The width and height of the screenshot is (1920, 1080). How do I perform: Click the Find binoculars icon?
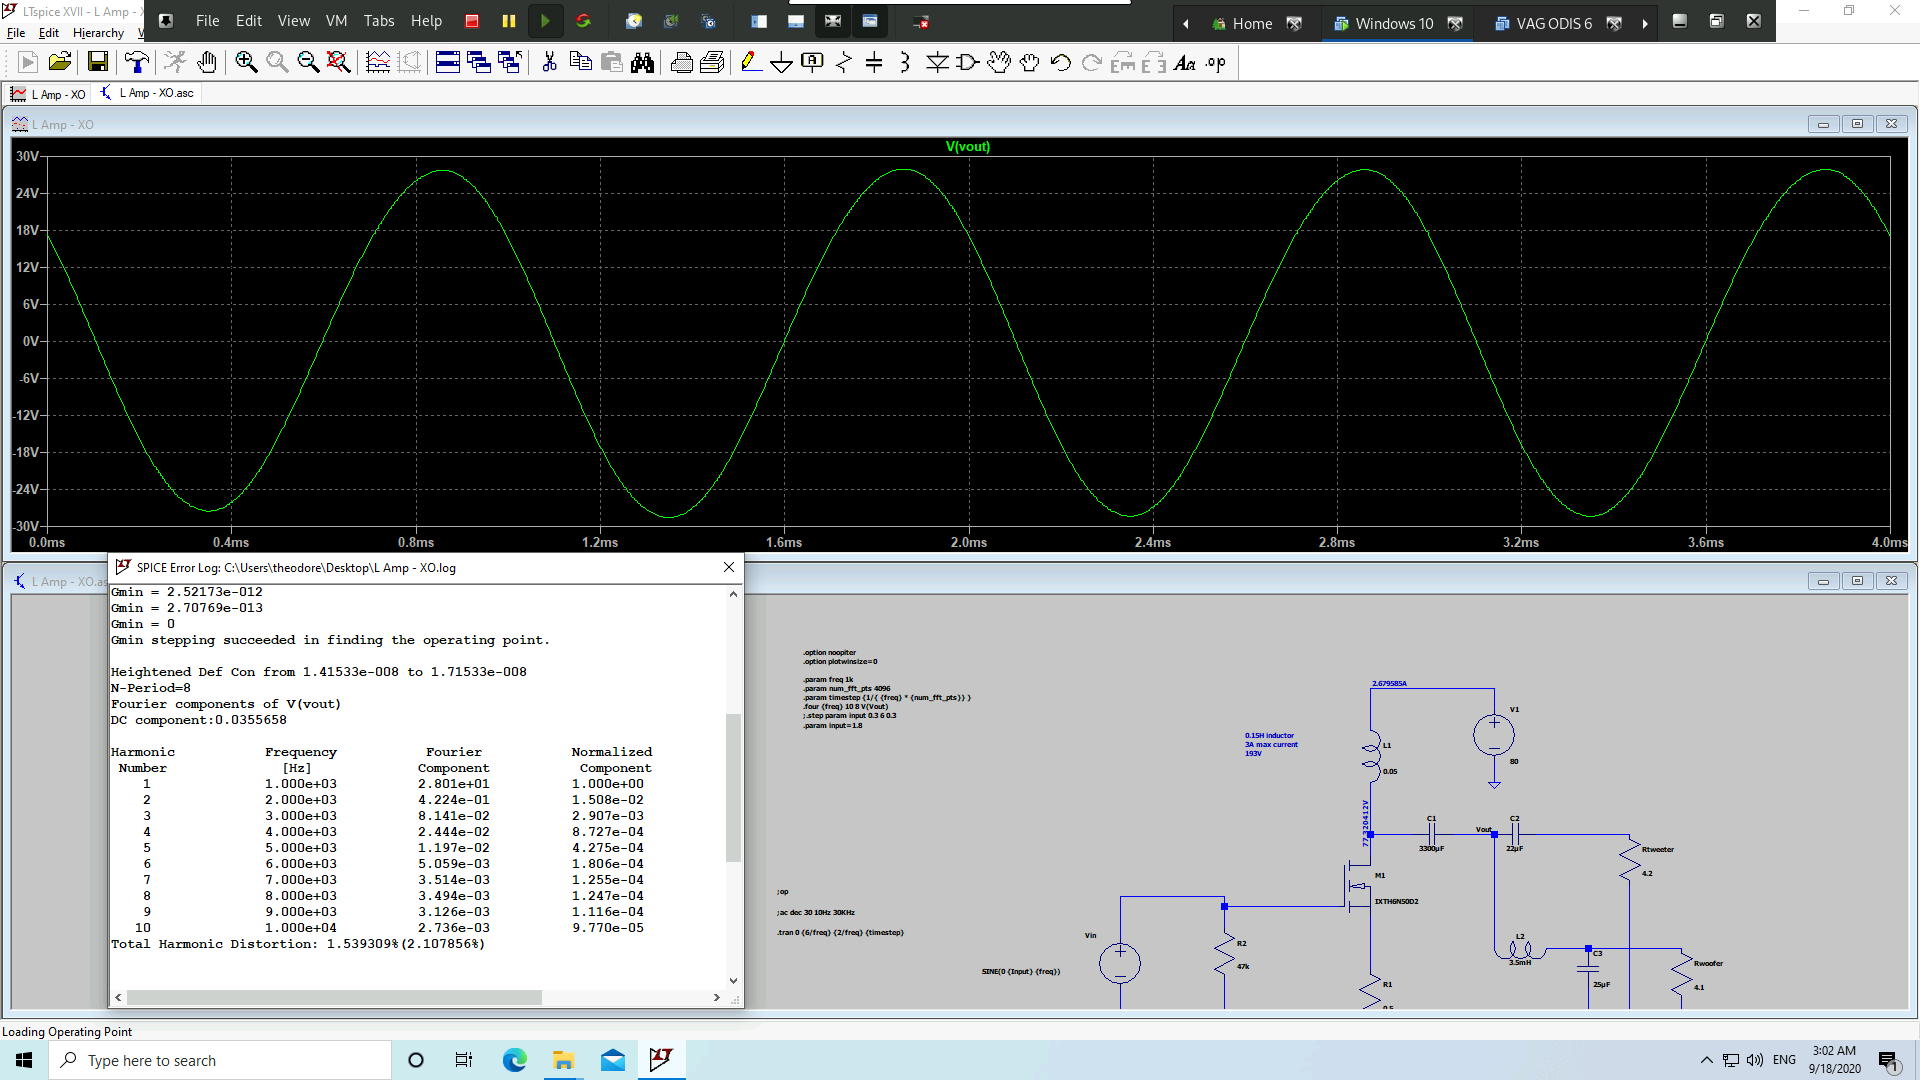[642, 63]
